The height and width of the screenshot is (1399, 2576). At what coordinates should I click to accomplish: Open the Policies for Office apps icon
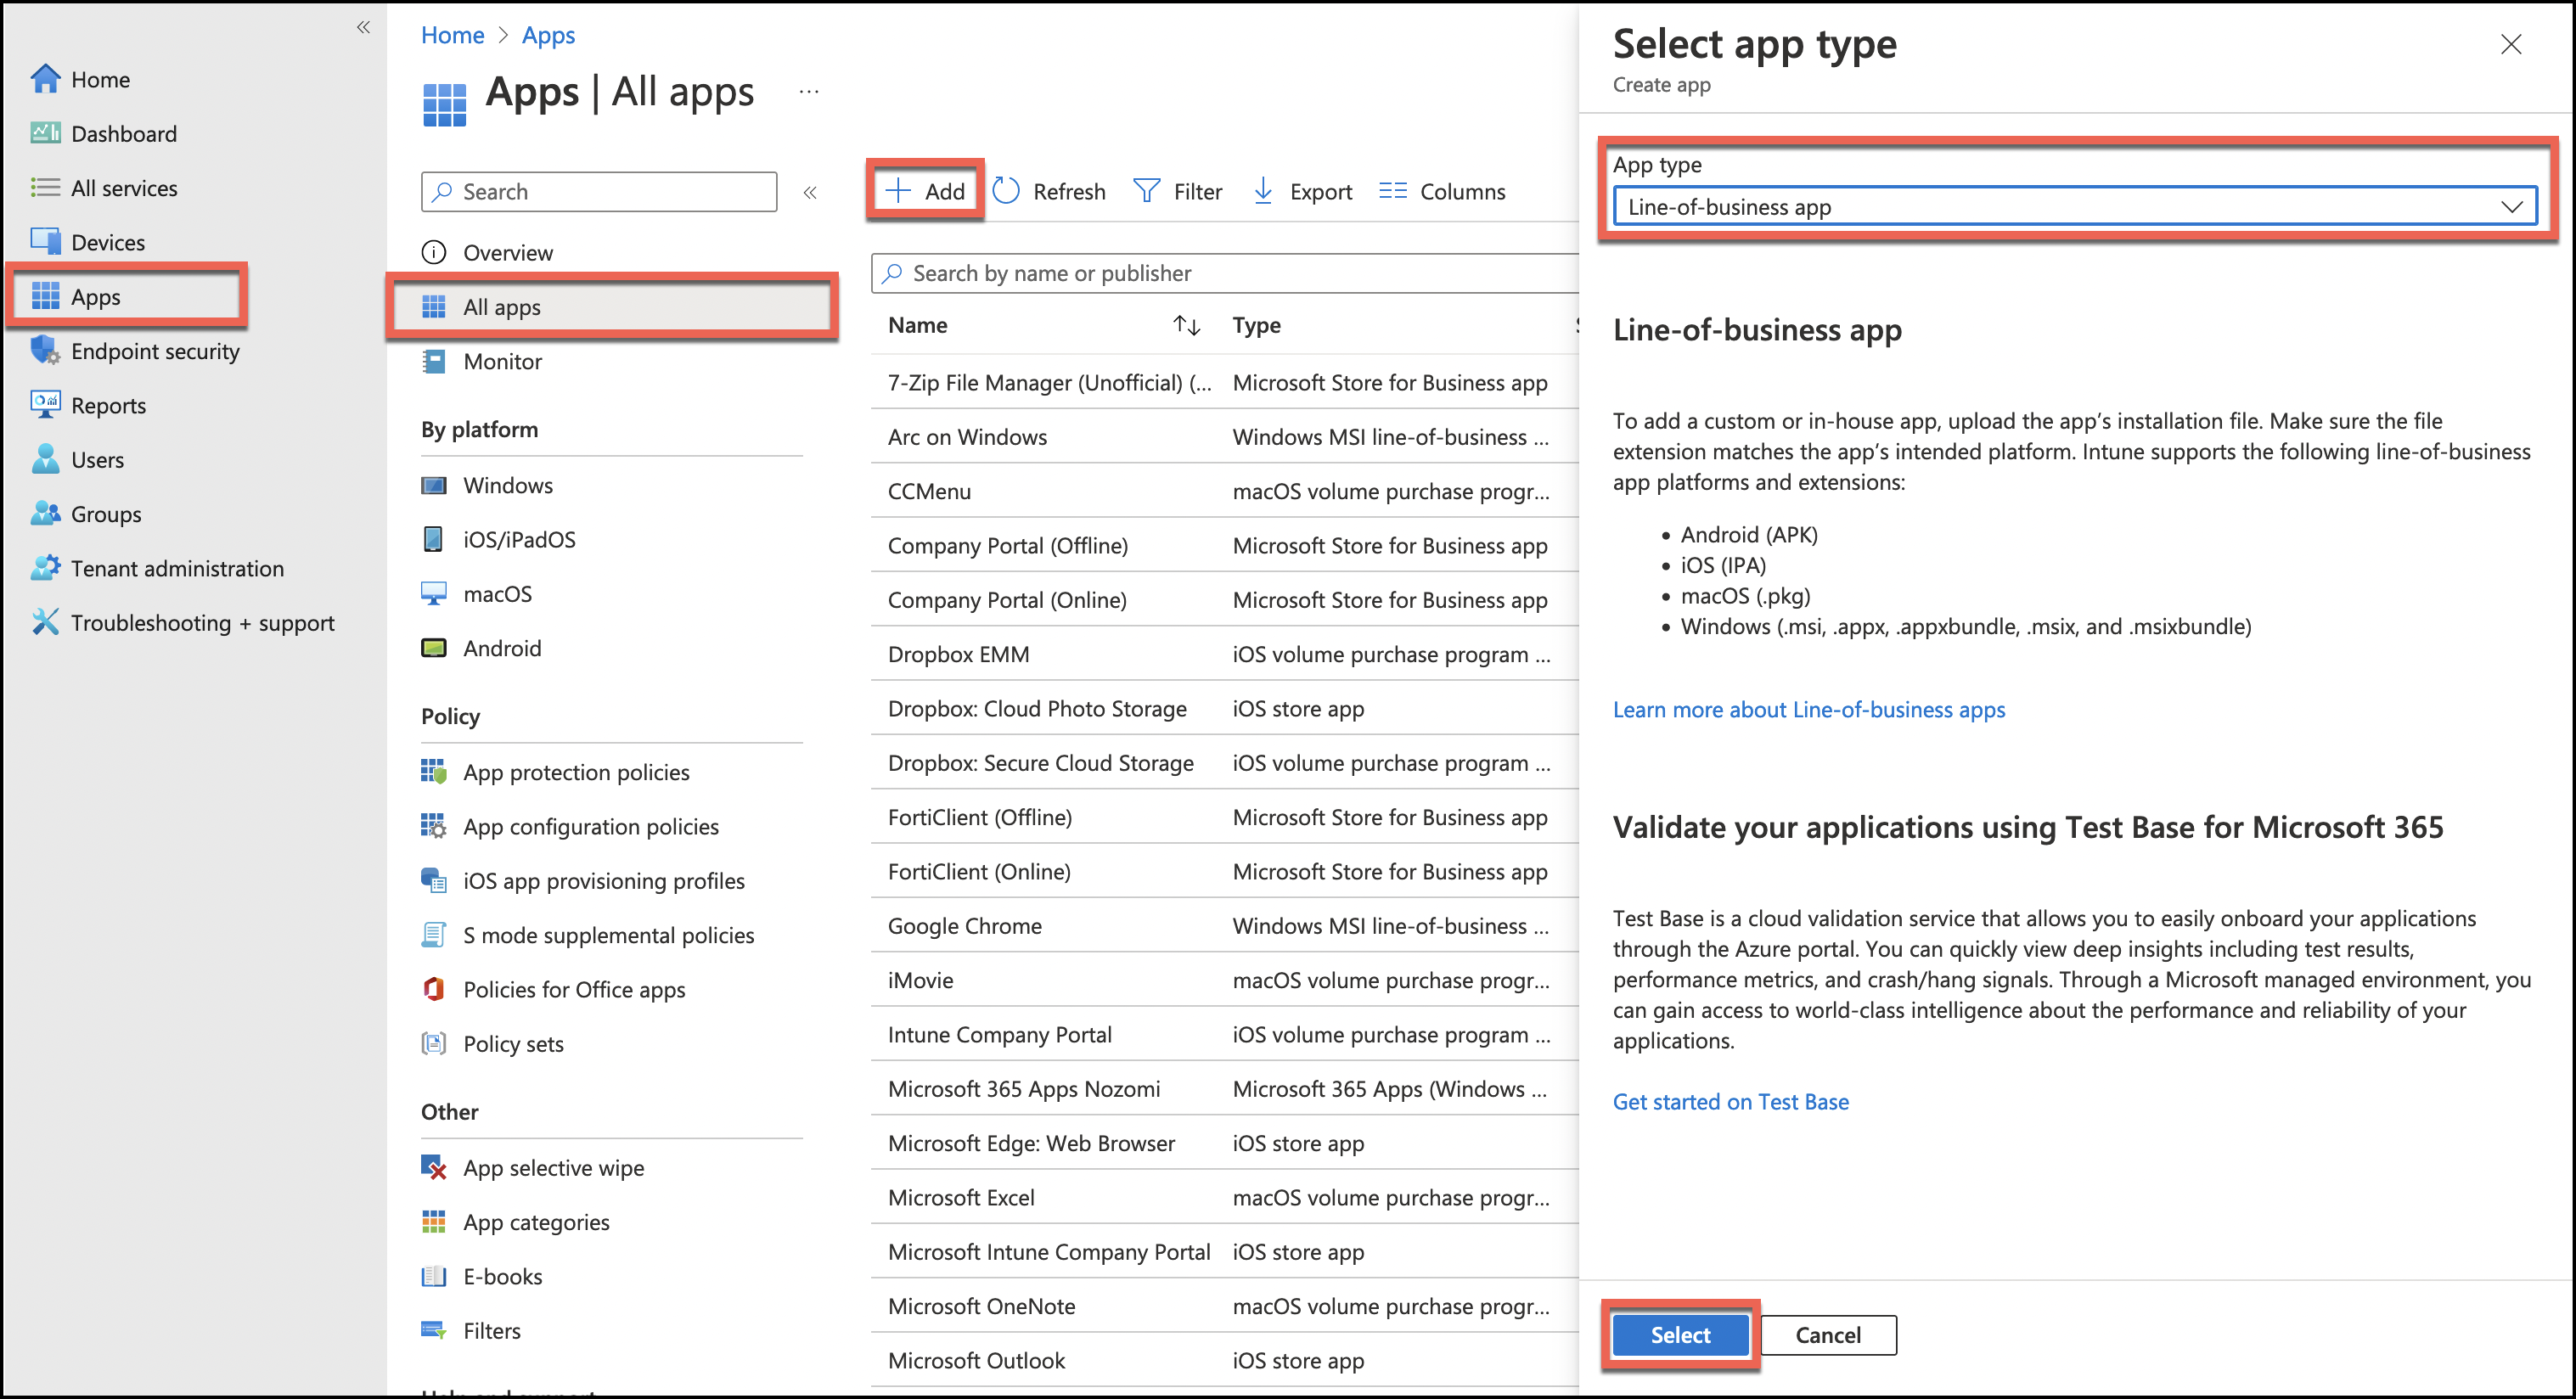(x=433, y=989)
